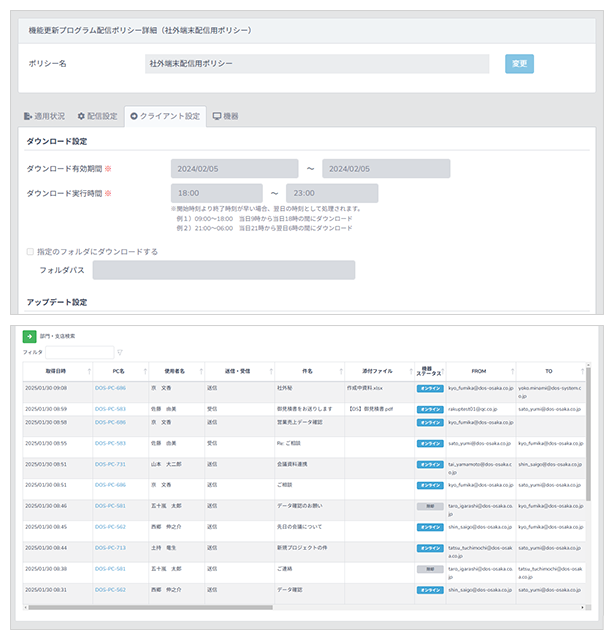Click the gray status badge in the 08:38 row
Image resolution: width=614 pixels, height=640 pixels.
(x=430, y=569)
